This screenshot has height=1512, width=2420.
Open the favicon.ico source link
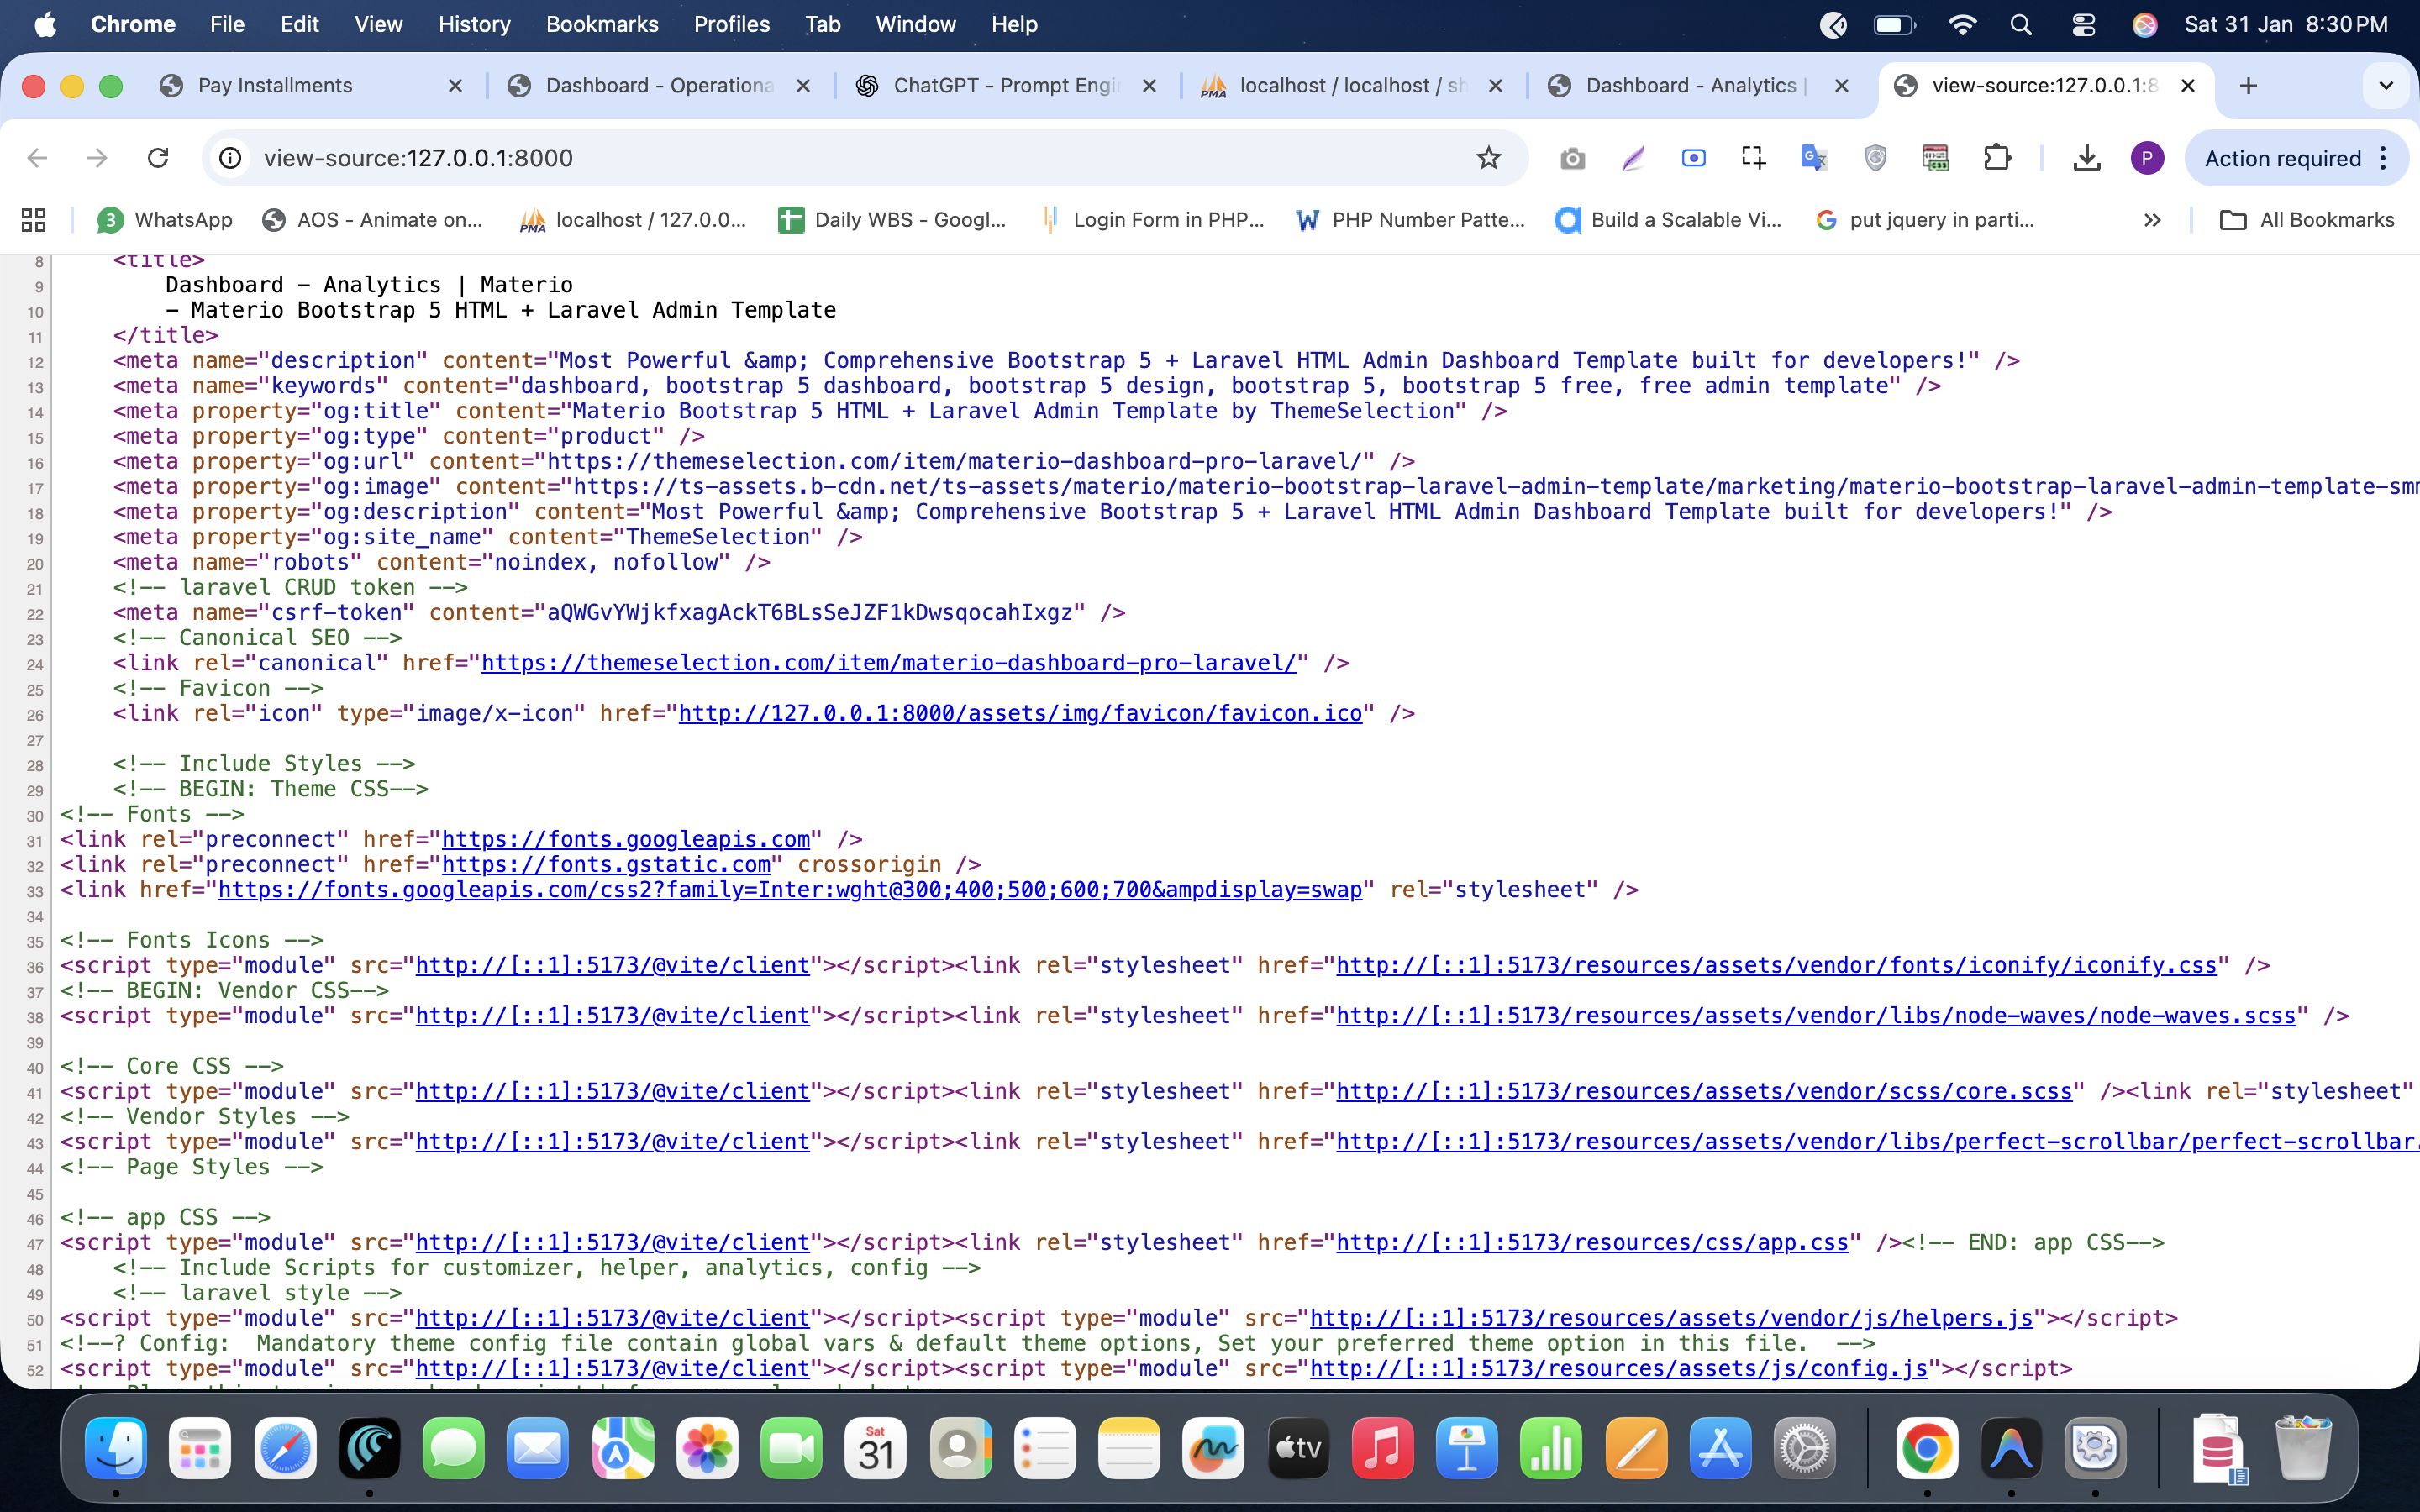[1019, 713]
